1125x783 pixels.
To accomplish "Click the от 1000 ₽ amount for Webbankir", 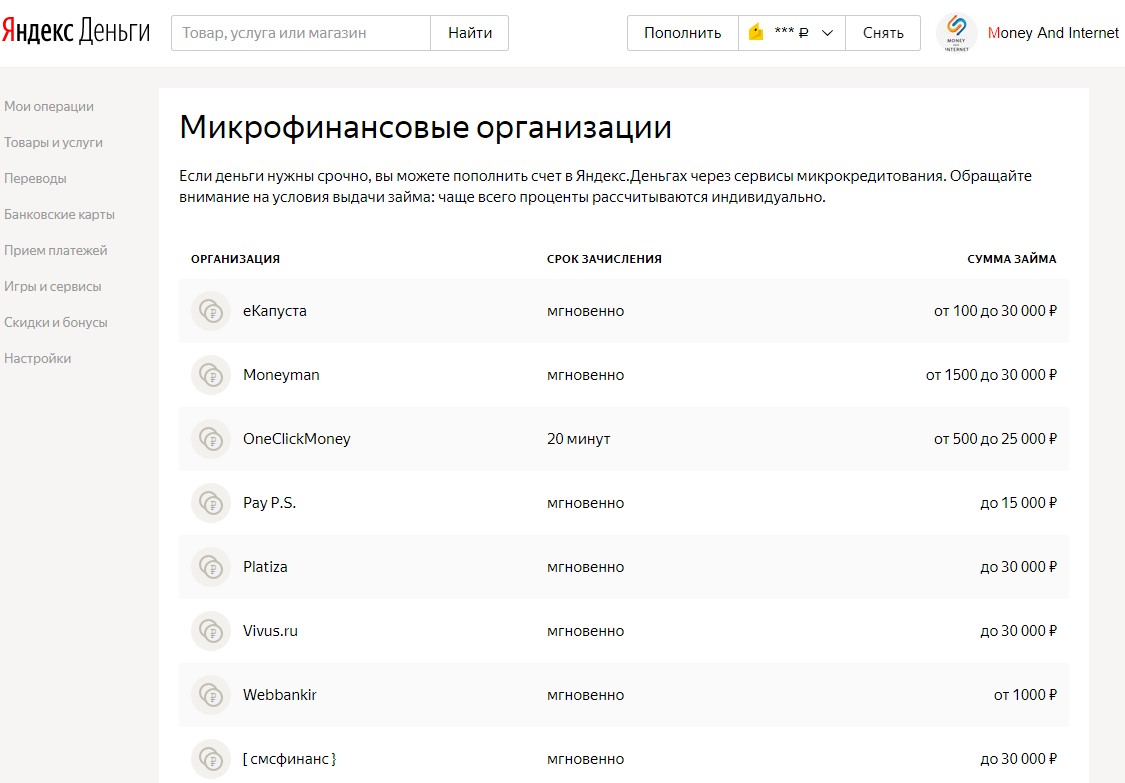I will tap(1025, 695).
